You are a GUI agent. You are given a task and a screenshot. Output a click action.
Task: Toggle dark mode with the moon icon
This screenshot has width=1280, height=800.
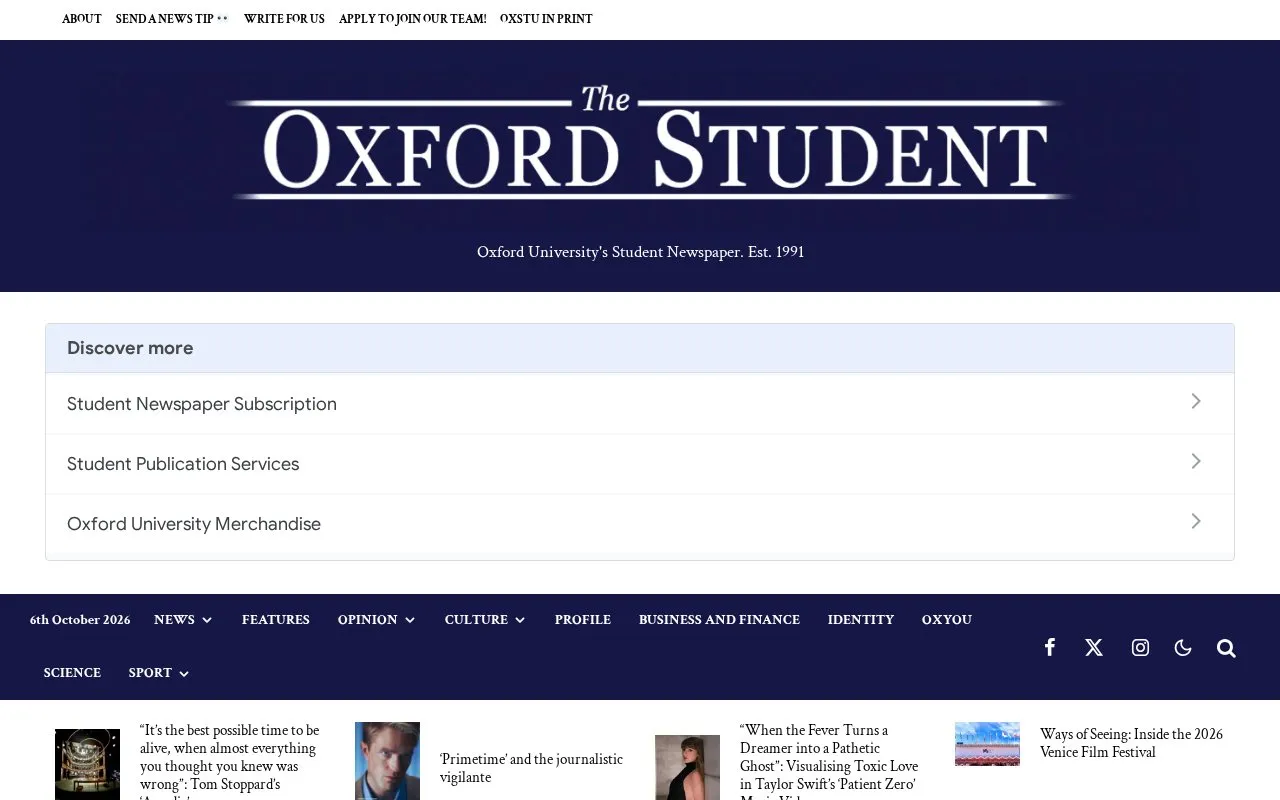[1183, 647]
